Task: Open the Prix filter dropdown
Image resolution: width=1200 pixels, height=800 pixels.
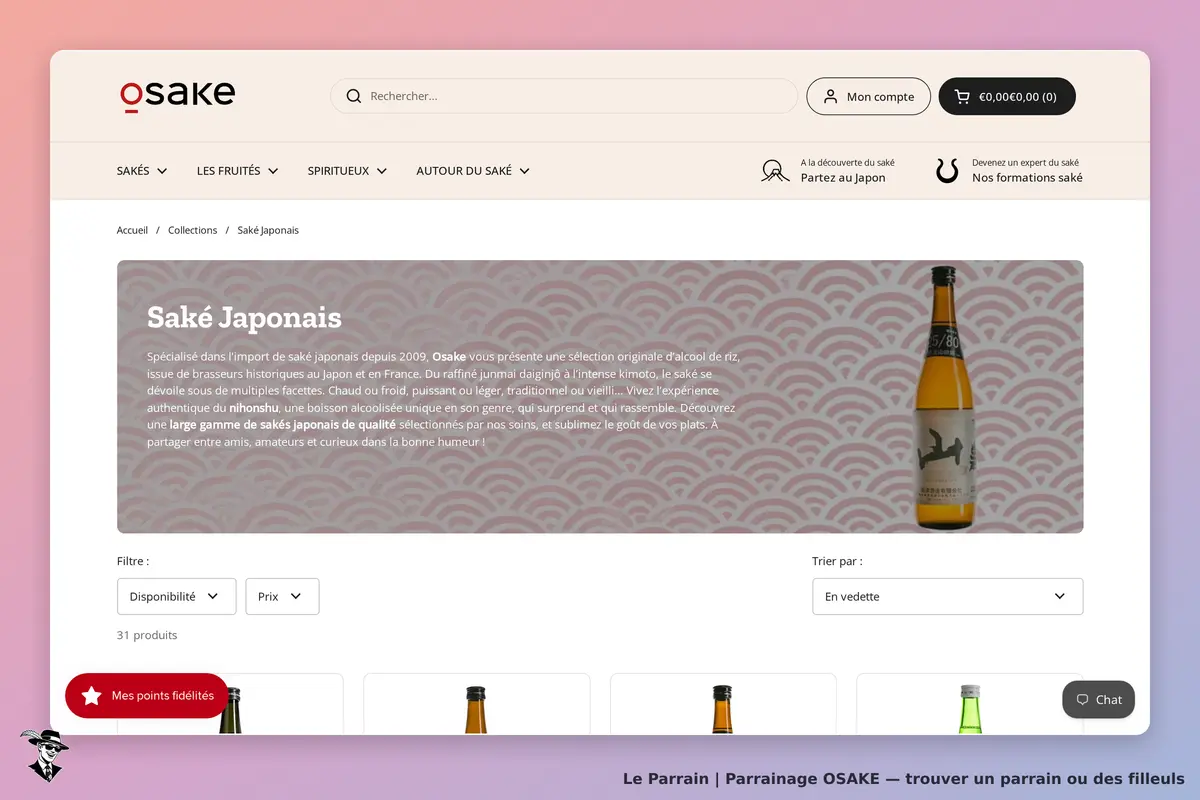Action: click(282, 596)
